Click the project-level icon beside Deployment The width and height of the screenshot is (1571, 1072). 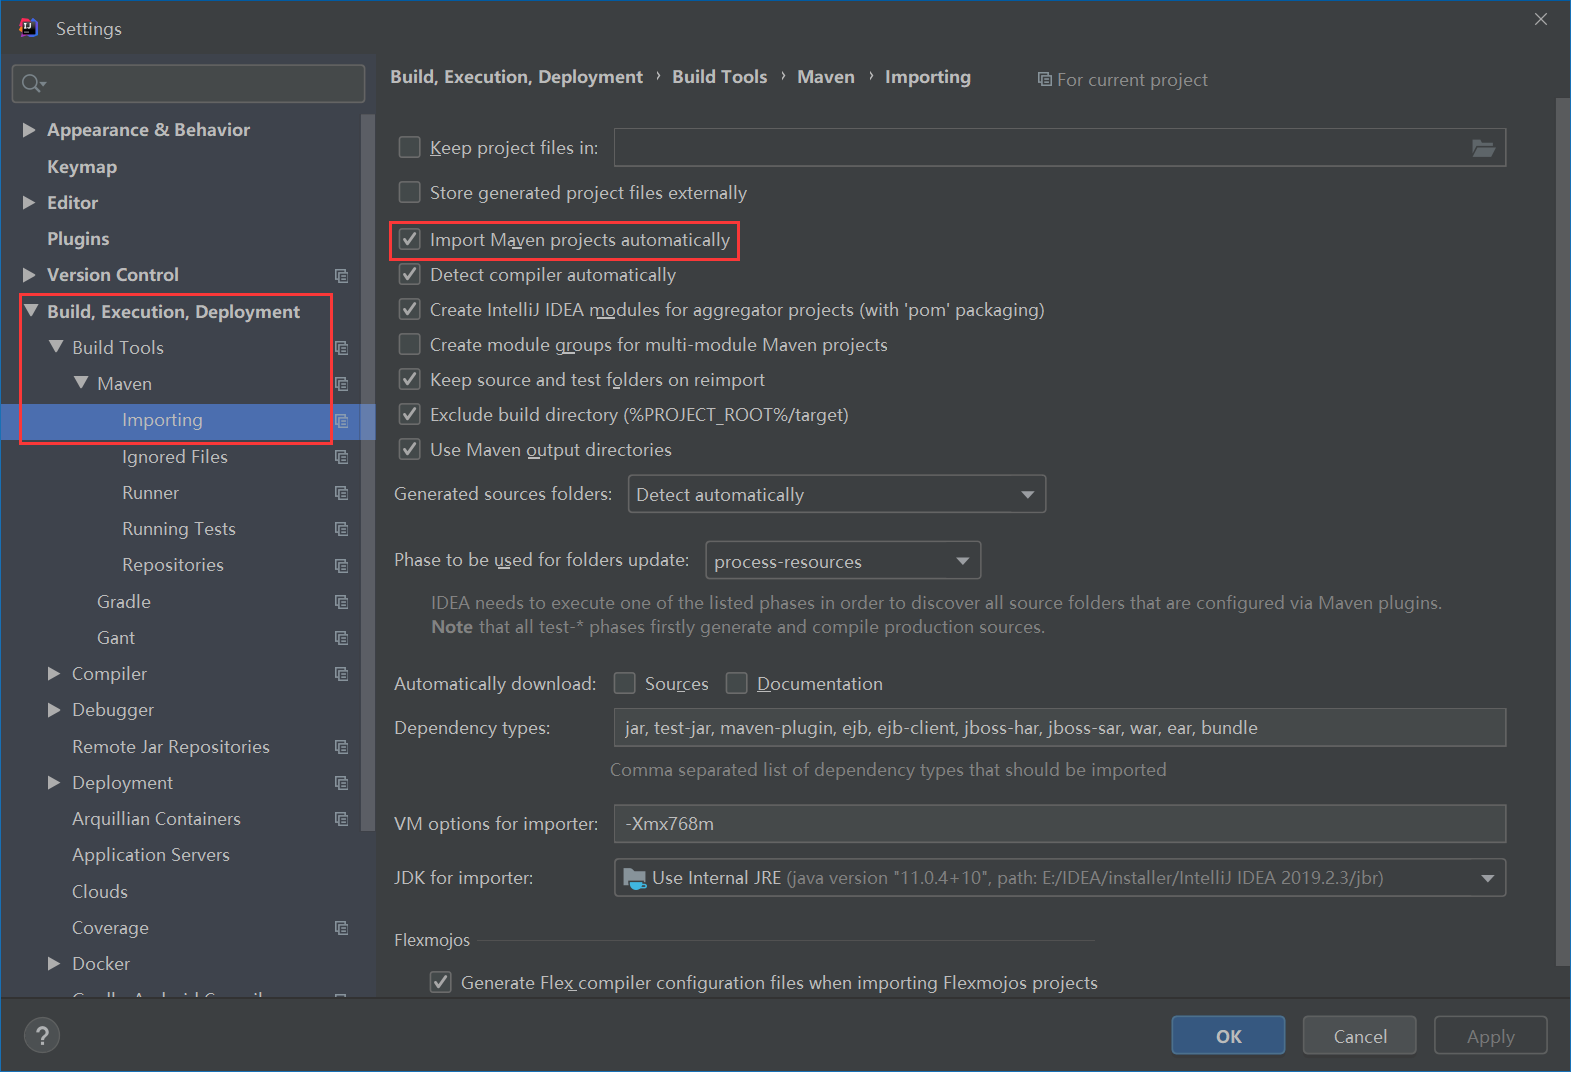pyautogui.click(x=341, y=783)
